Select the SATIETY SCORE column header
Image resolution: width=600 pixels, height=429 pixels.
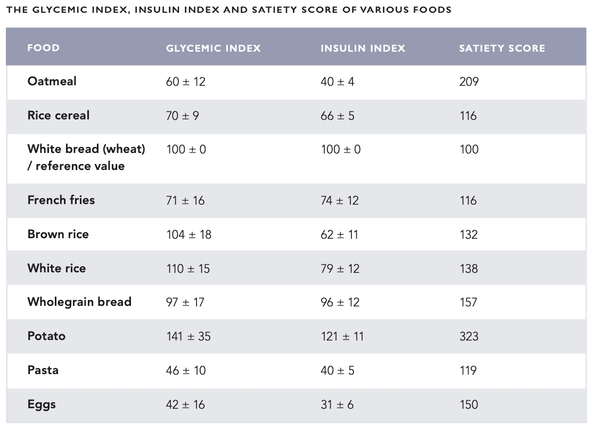[502, 48]
